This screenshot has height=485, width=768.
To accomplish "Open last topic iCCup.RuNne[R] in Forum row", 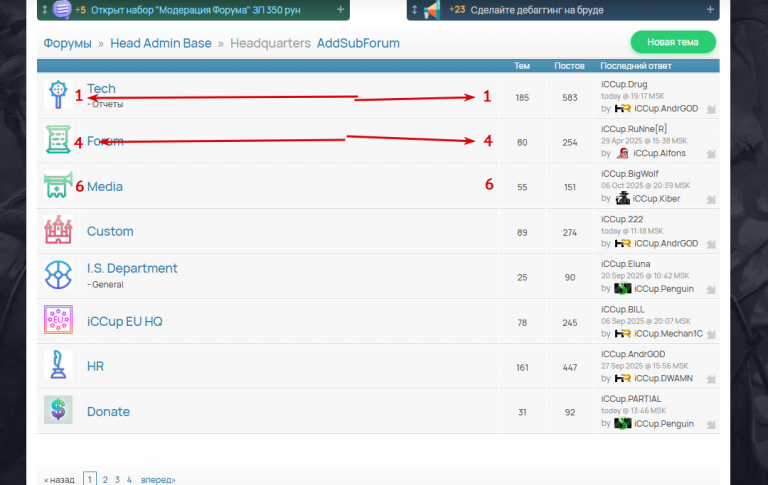I will [634, 129].
